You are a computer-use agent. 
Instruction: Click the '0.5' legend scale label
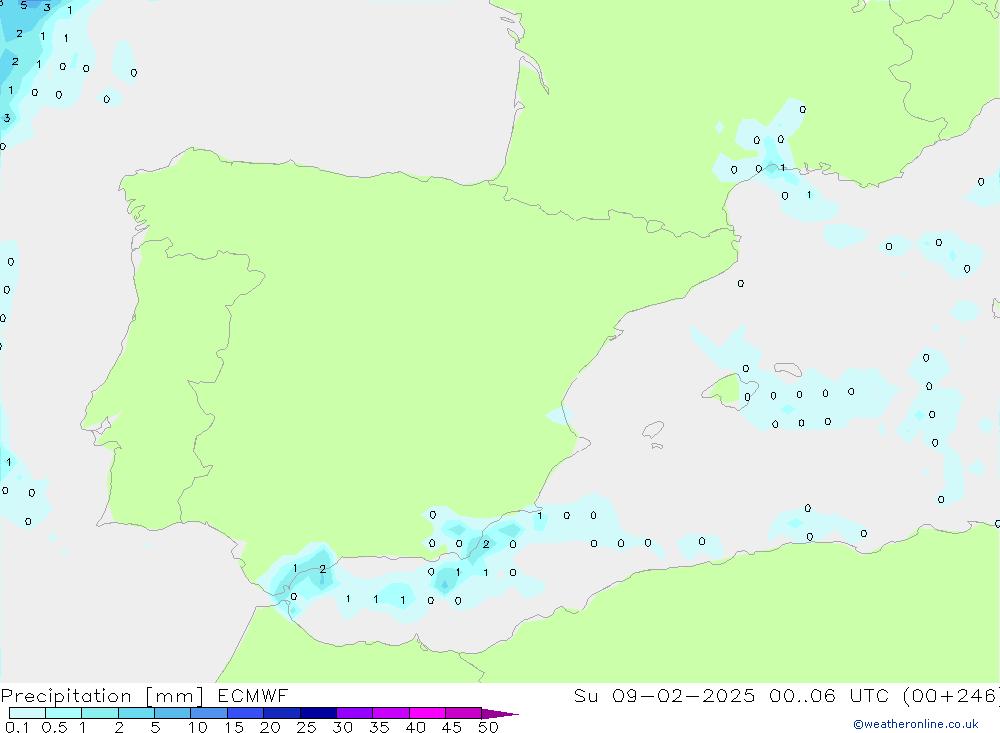(55, 727)
